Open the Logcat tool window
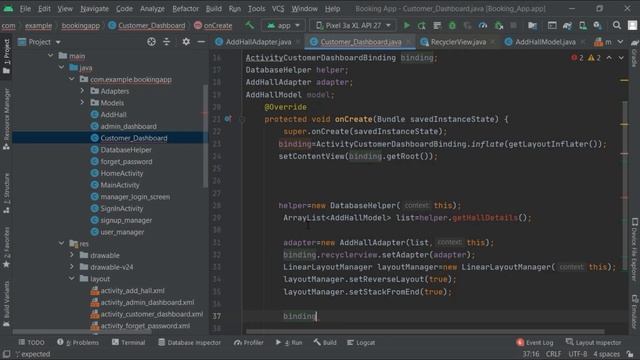The image size is (640, 360). 361,342
